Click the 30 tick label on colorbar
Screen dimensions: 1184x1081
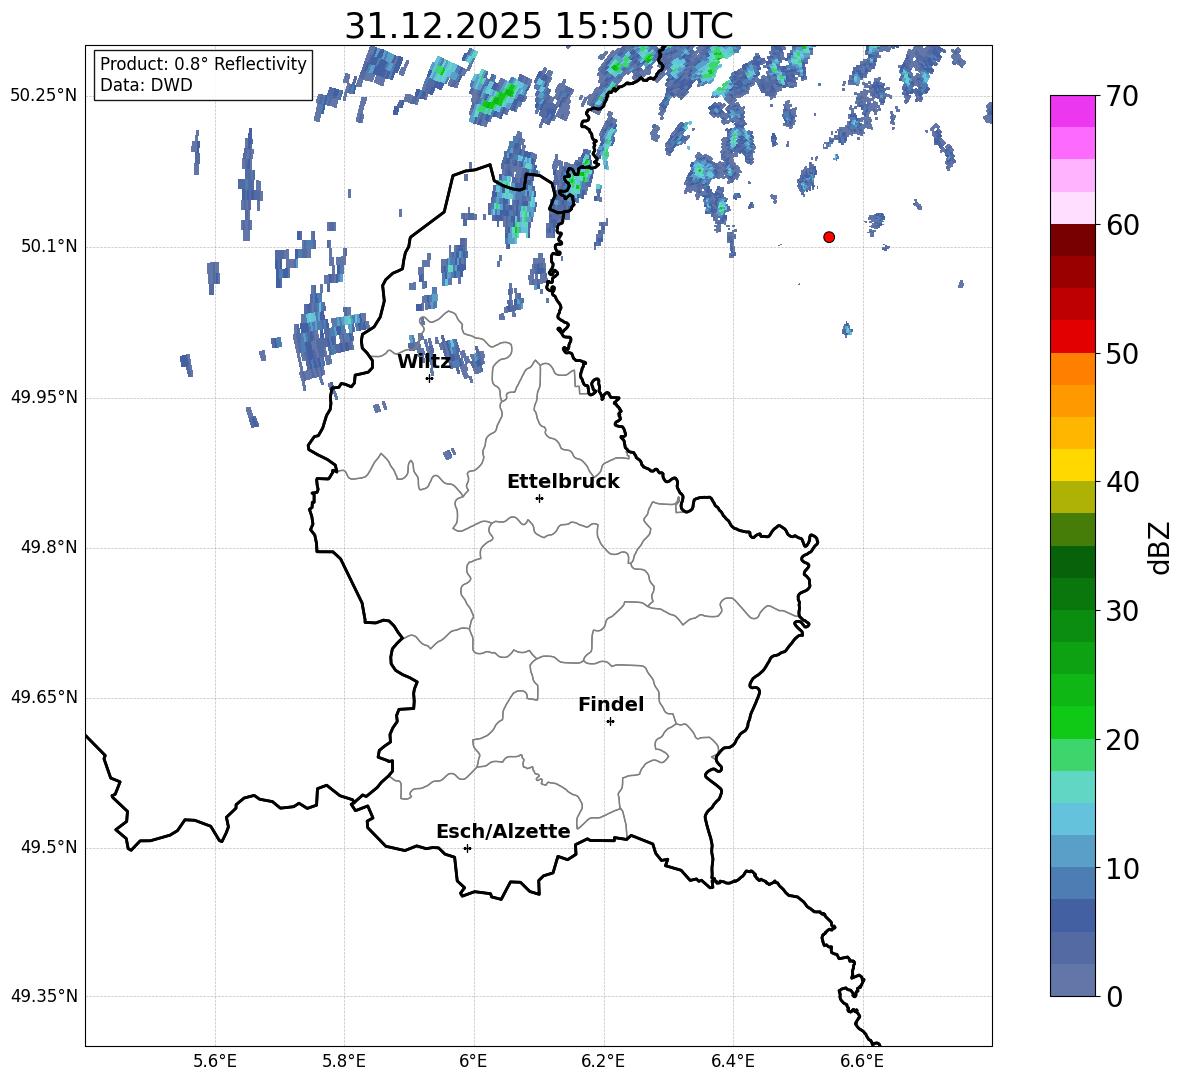tap(1122, 611)
